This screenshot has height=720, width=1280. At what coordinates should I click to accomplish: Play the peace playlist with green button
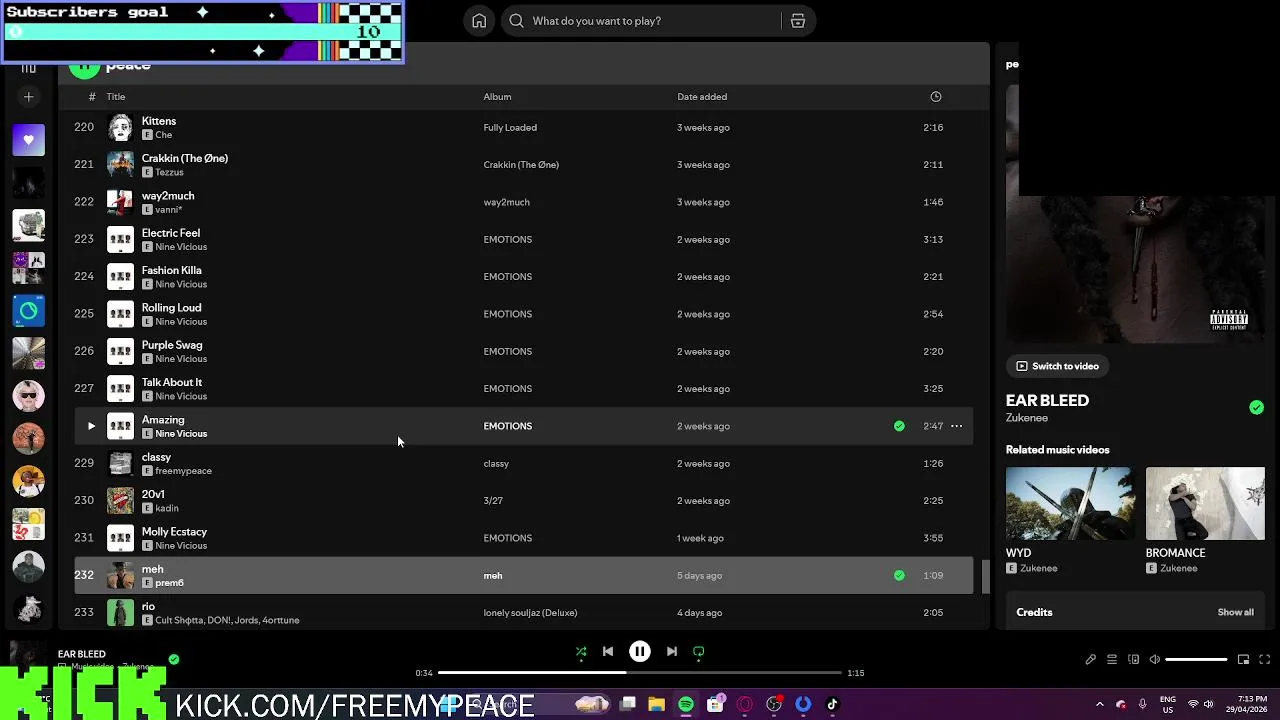tap(85, 66)
